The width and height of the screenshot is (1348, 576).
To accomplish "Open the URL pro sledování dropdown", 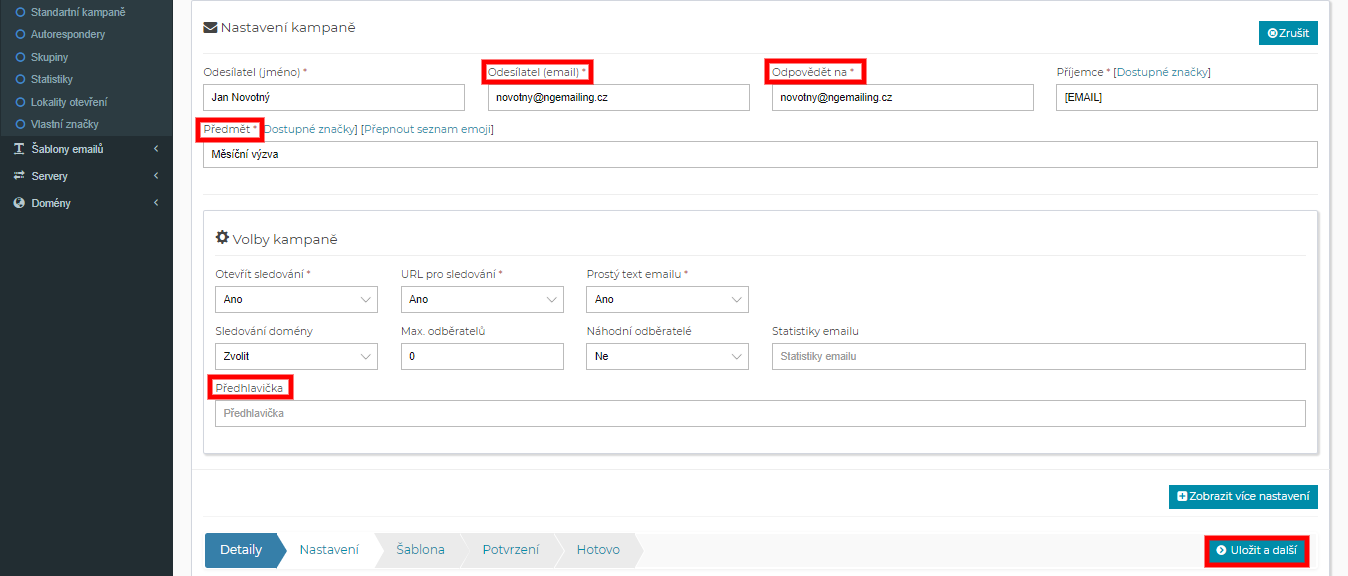I will pos(481,299).
